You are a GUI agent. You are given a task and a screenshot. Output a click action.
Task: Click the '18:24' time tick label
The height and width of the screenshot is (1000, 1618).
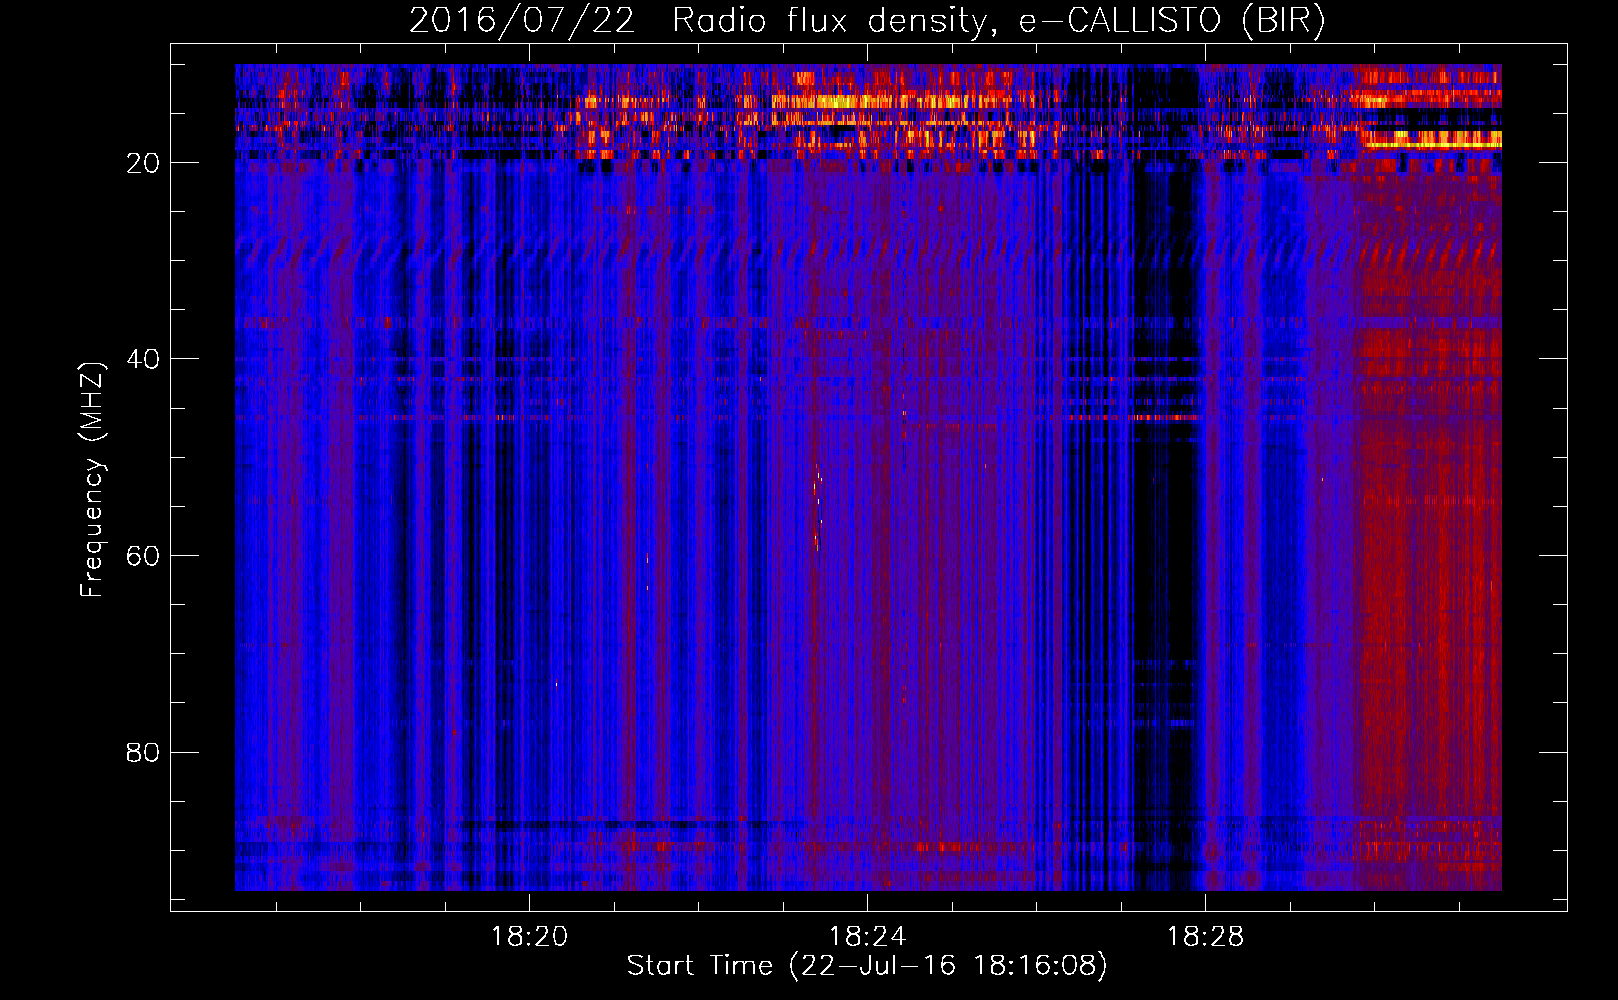click(867, 936)
